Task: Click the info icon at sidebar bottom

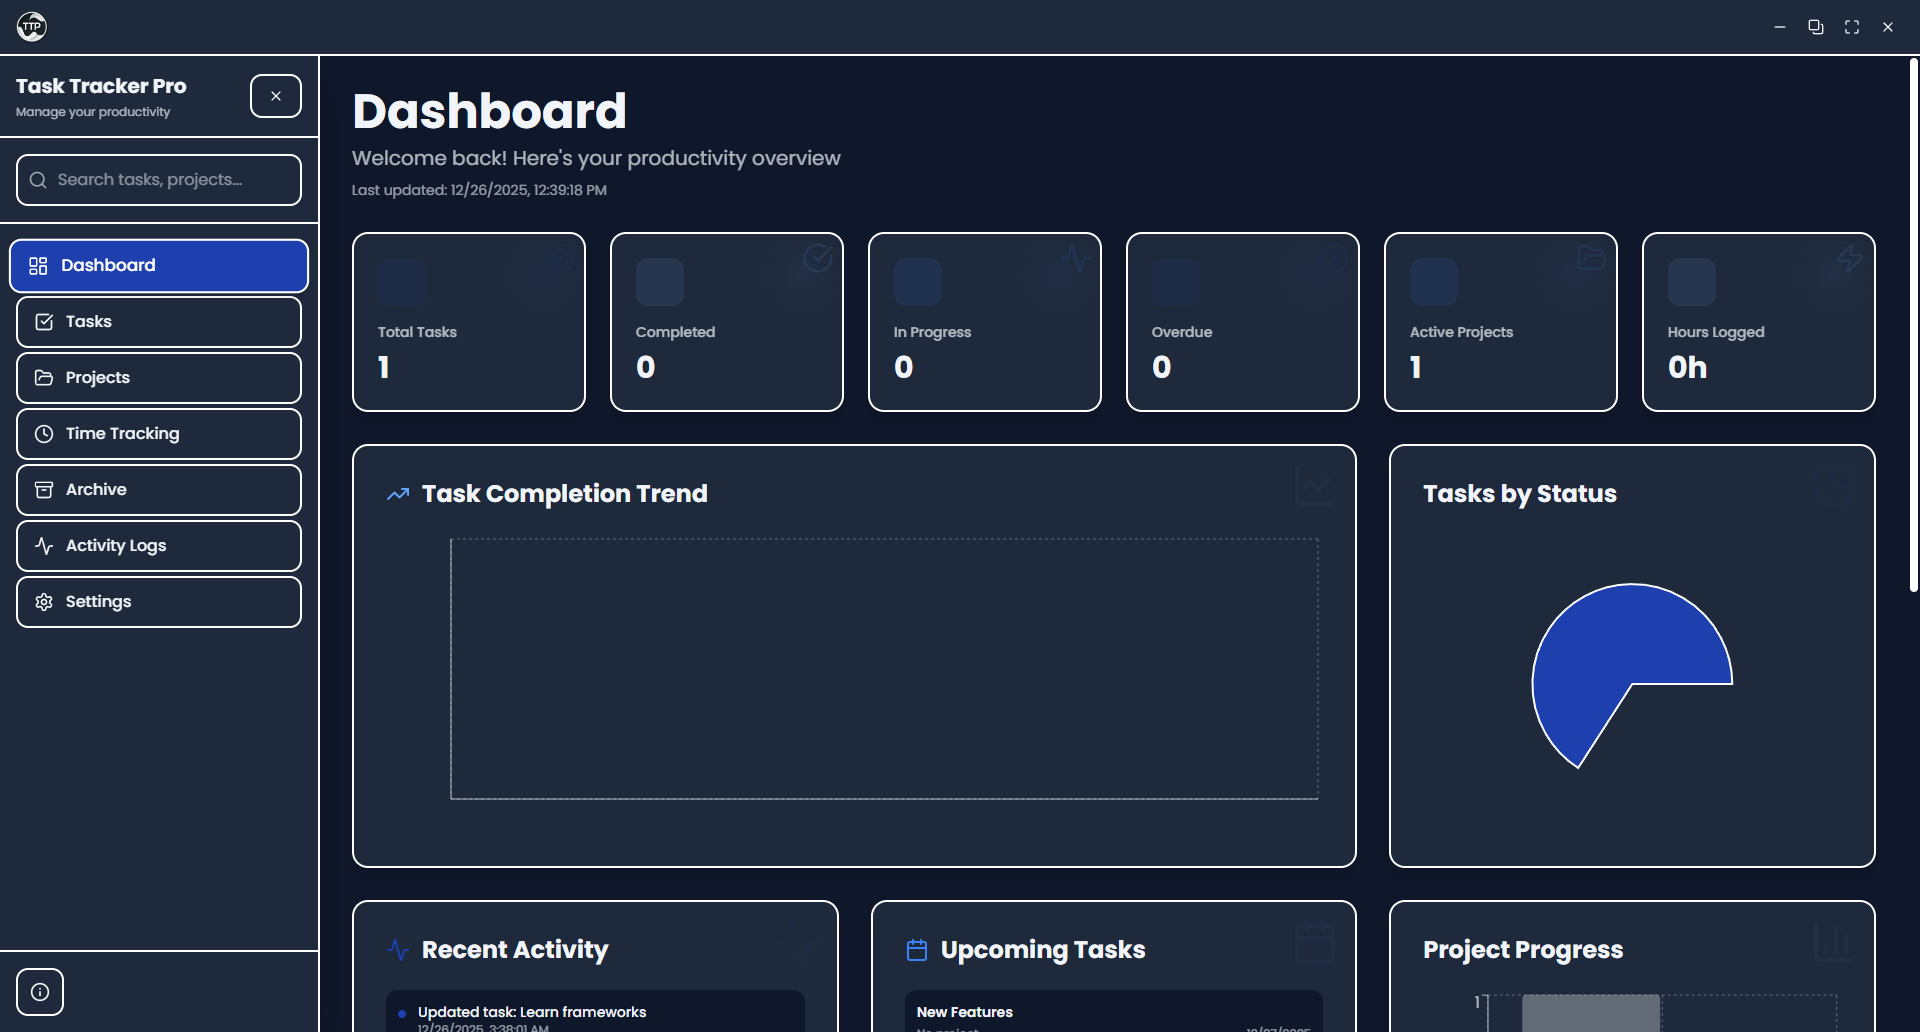Action: (40, 991)
